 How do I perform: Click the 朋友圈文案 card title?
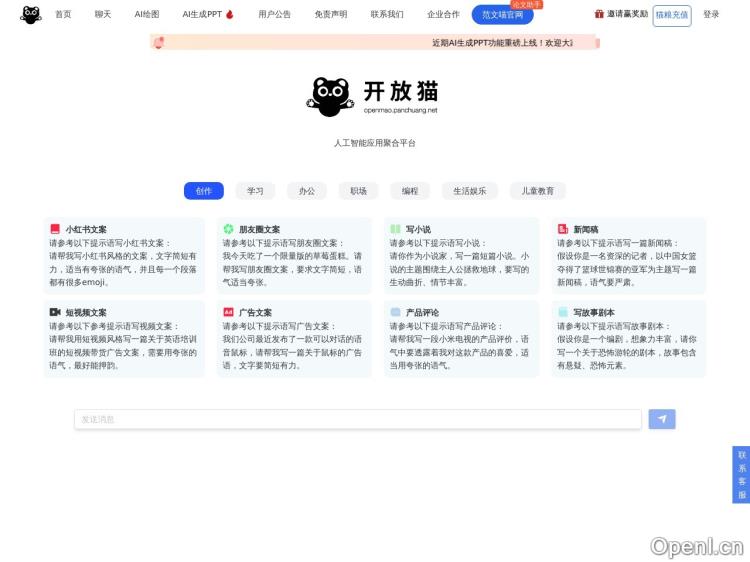(260, 229)
